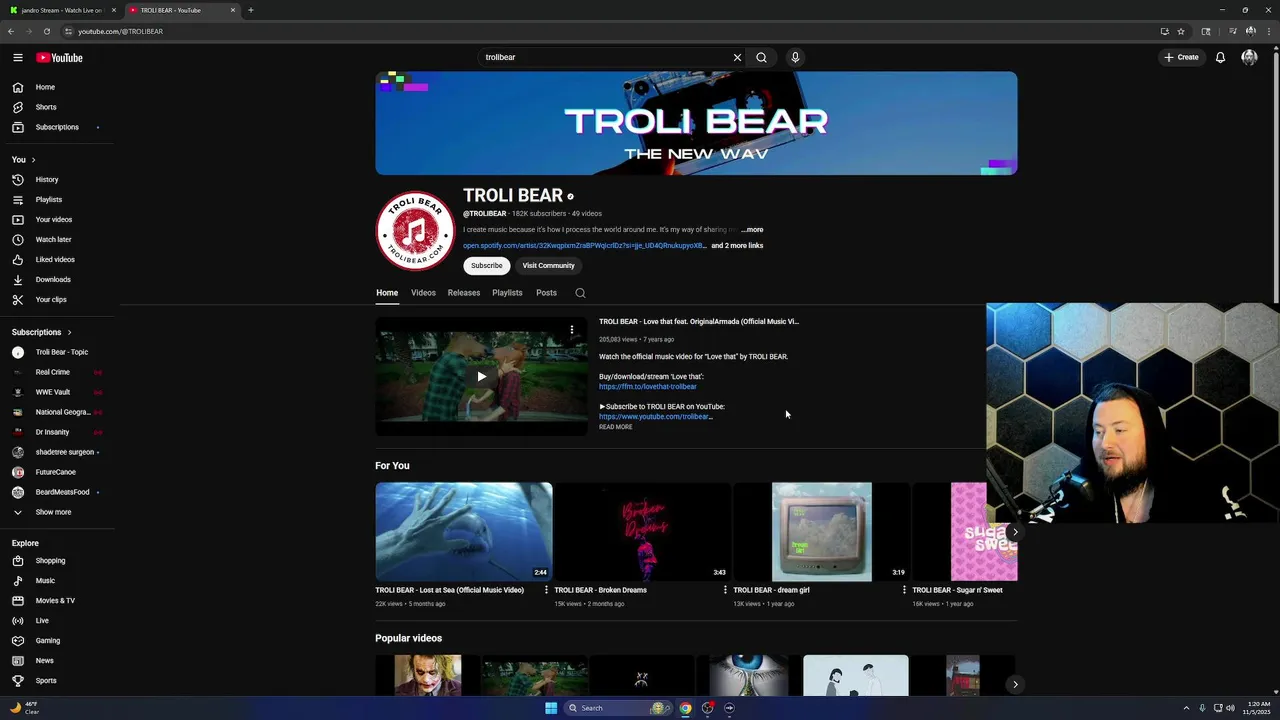Open the Spotify artist link

point(584,246)
